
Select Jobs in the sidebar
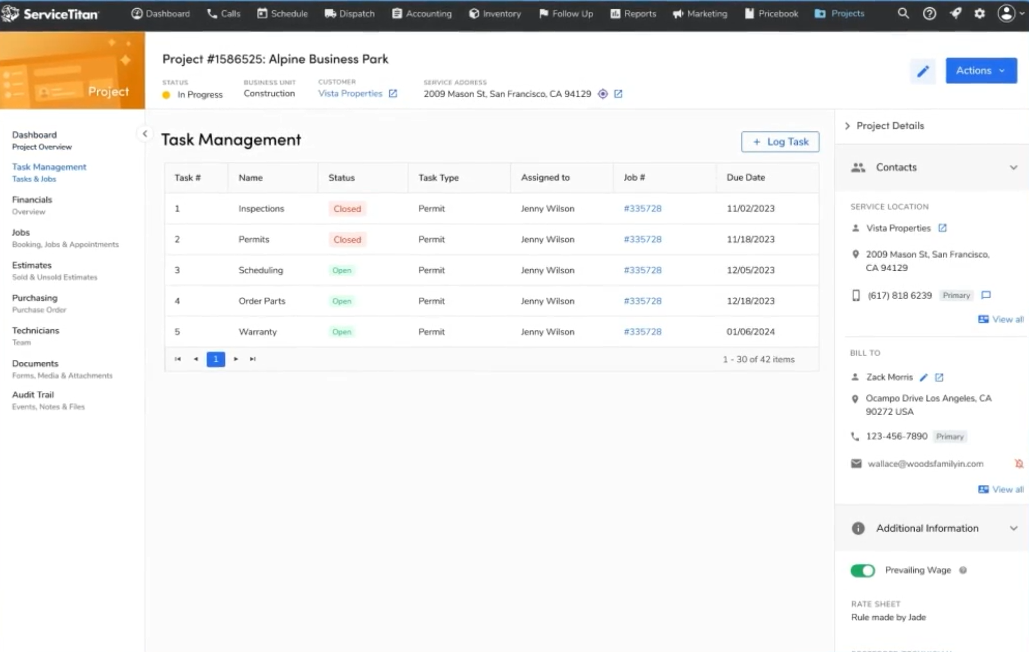[65, 238]
